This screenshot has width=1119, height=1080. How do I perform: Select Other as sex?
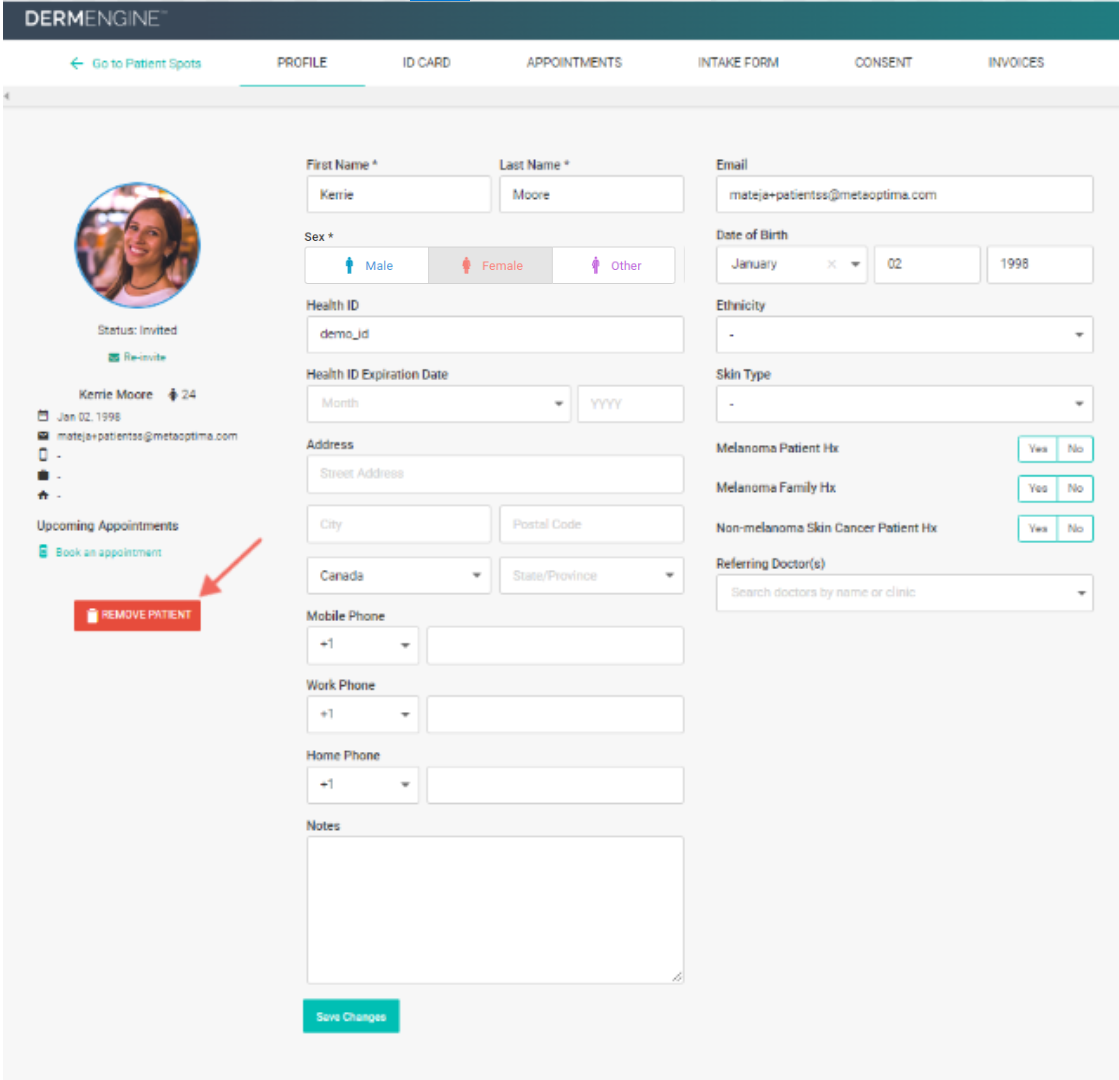pyautogui.click(x=614, y=266)
